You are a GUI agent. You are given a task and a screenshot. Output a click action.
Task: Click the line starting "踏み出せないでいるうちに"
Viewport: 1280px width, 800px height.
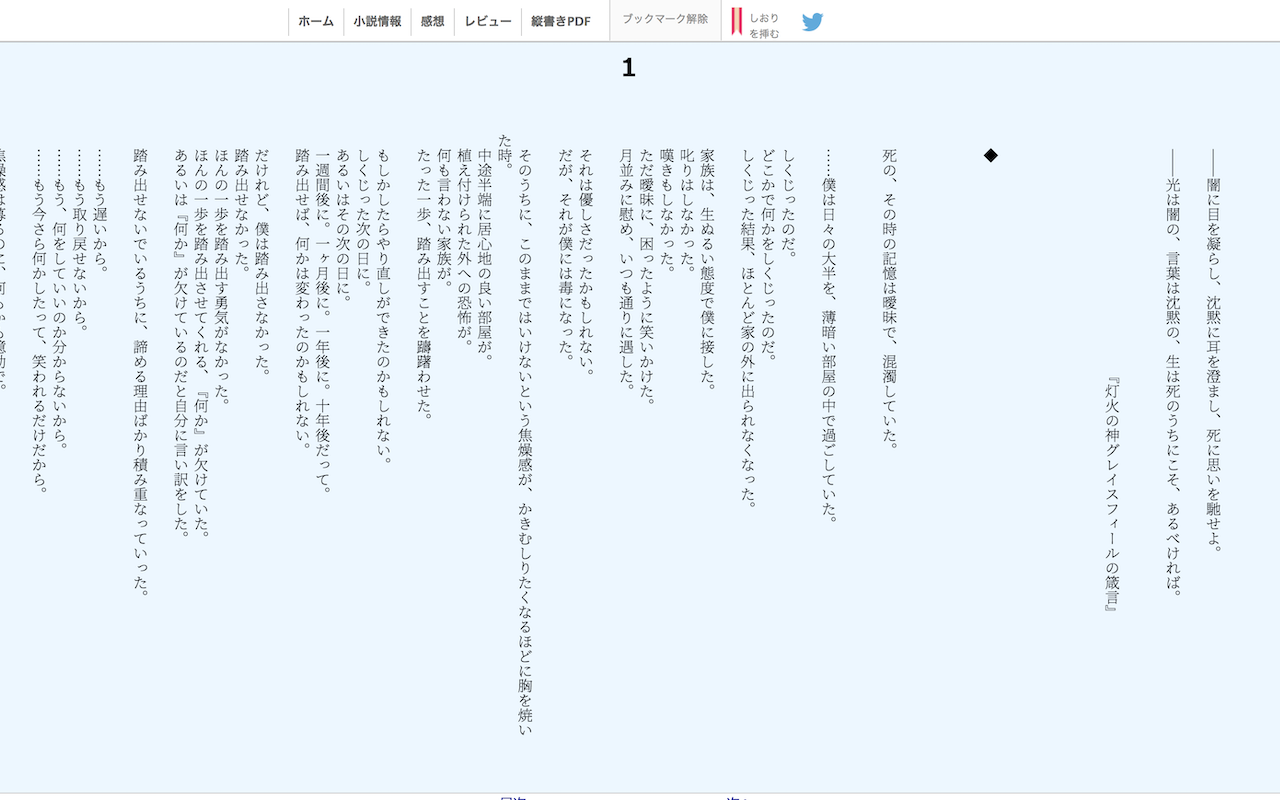click(x=140, y=373)
